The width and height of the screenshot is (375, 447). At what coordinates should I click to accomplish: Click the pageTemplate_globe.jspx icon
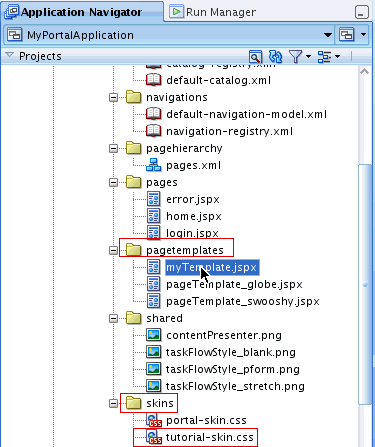(x=154, y=284)
